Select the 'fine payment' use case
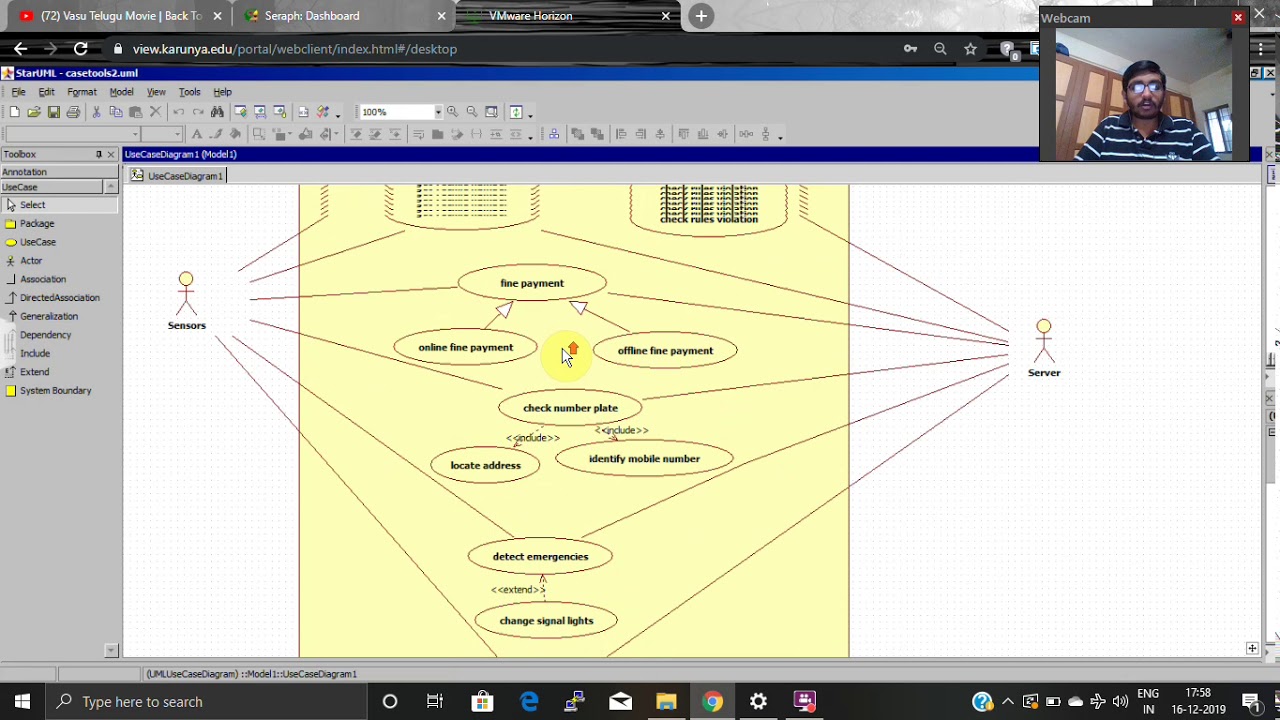This screenshot has height=720, width=1280. pyautogui.click(x=532, y=283)
